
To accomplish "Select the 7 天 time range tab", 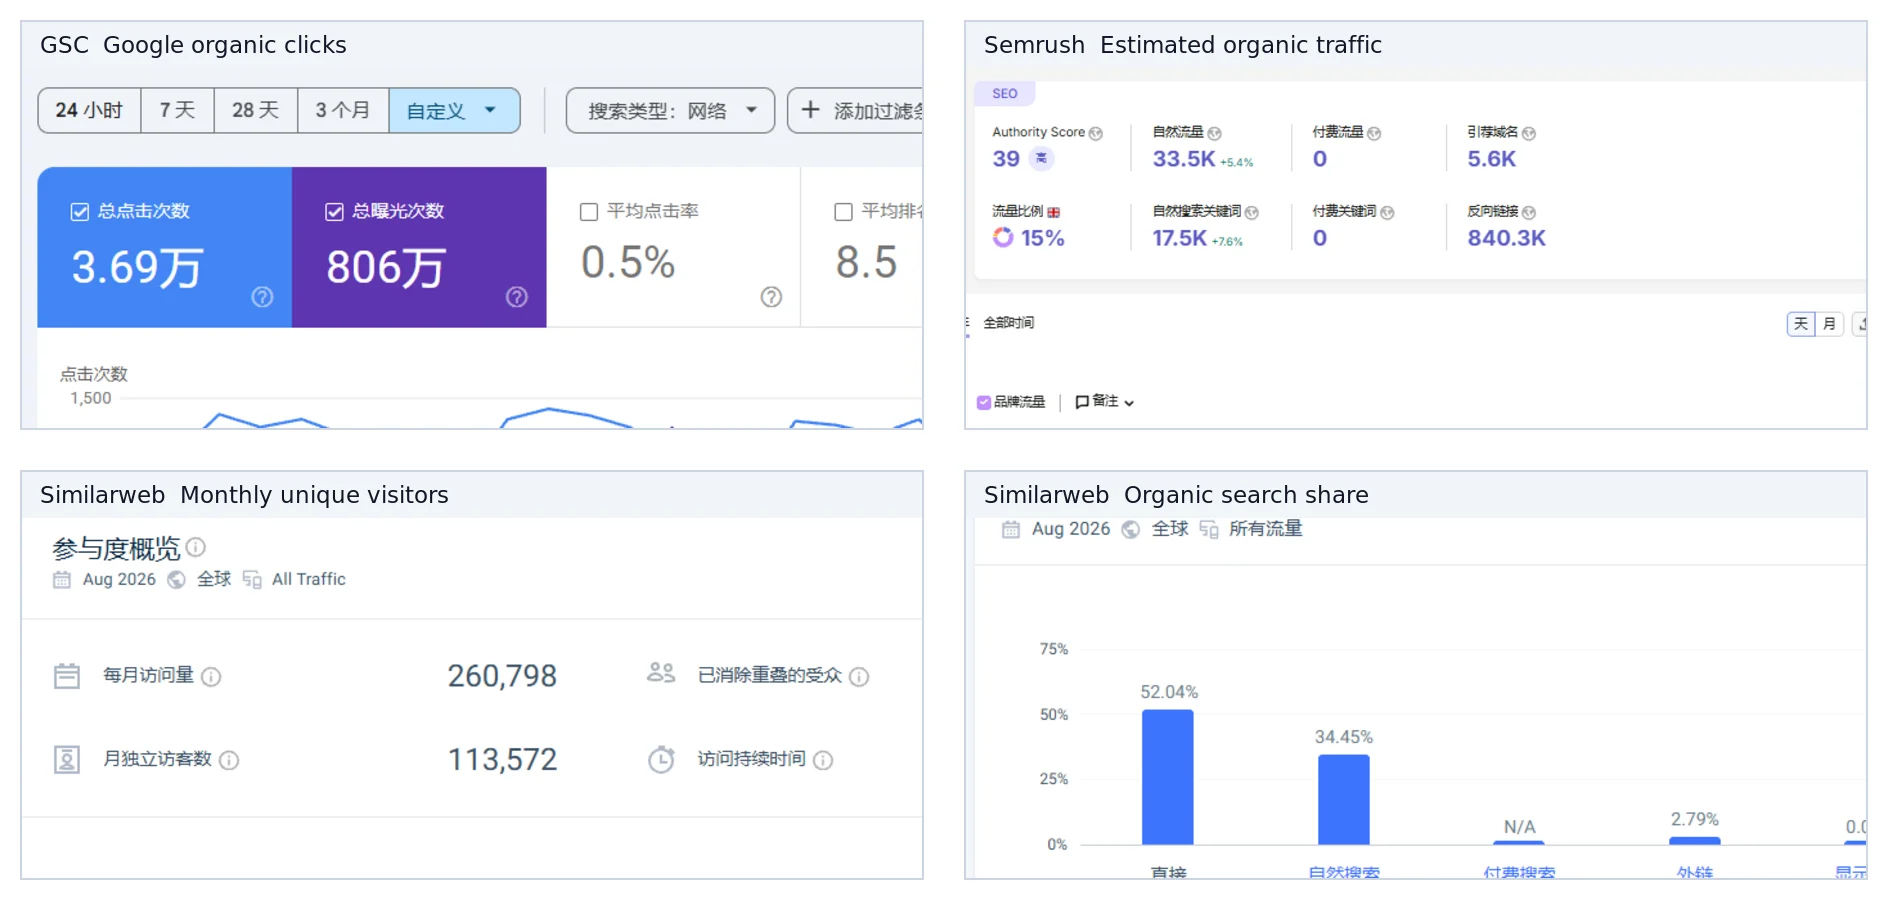I will click(177, 110).
